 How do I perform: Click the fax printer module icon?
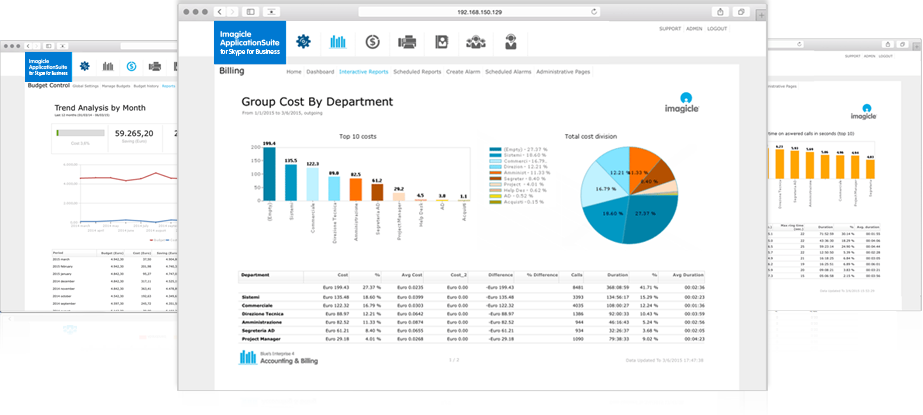point(407,42)
